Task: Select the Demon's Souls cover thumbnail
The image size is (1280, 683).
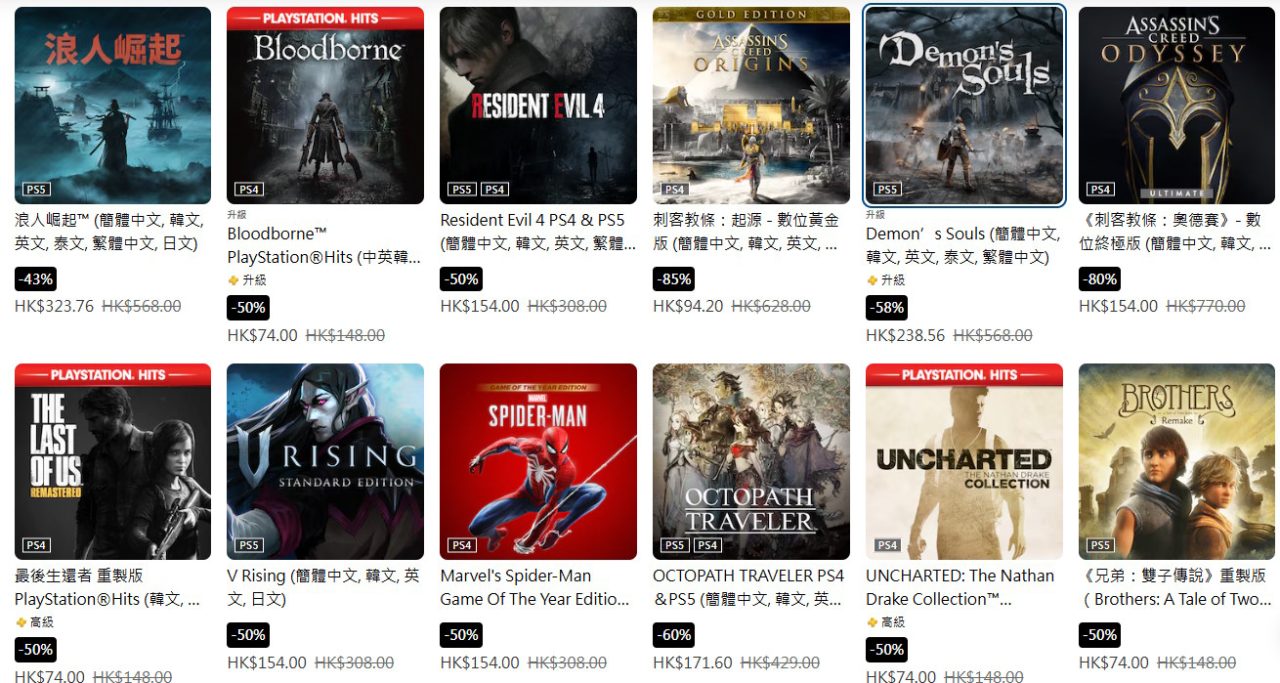Action: pos(964,105)
